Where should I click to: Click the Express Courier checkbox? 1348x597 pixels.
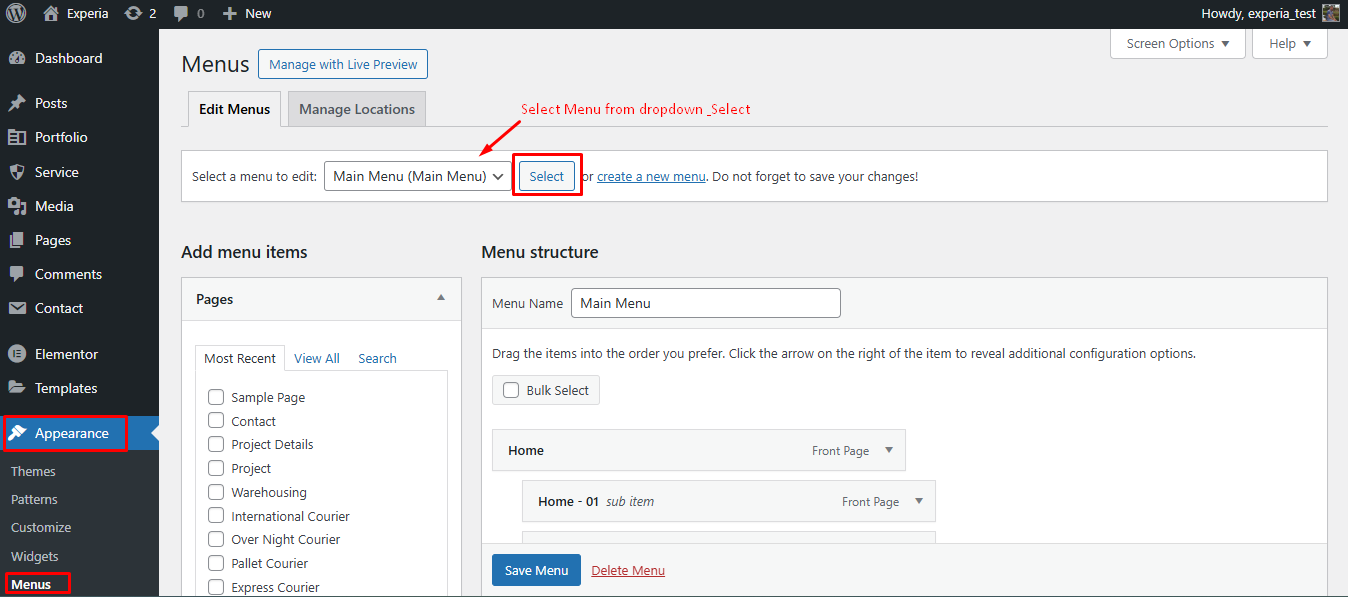216,587
